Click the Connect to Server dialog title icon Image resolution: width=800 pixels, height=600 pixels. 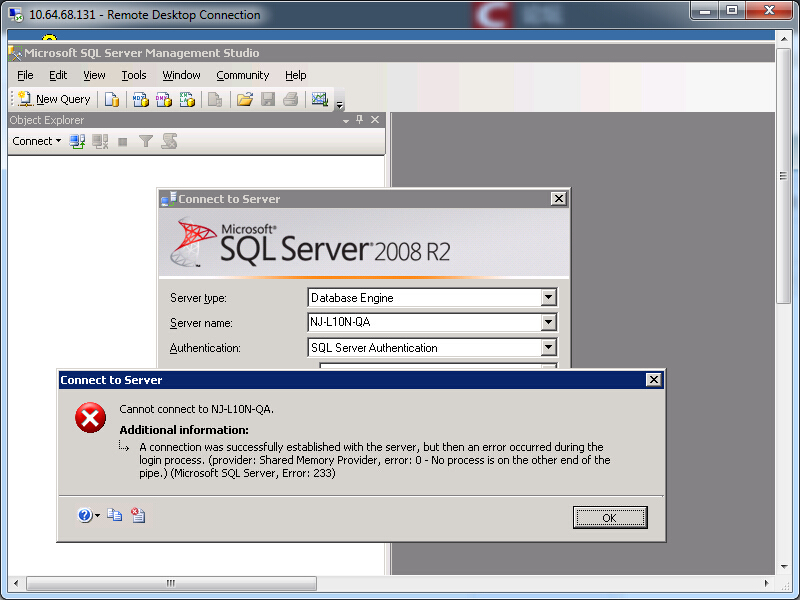click(168, 198)
